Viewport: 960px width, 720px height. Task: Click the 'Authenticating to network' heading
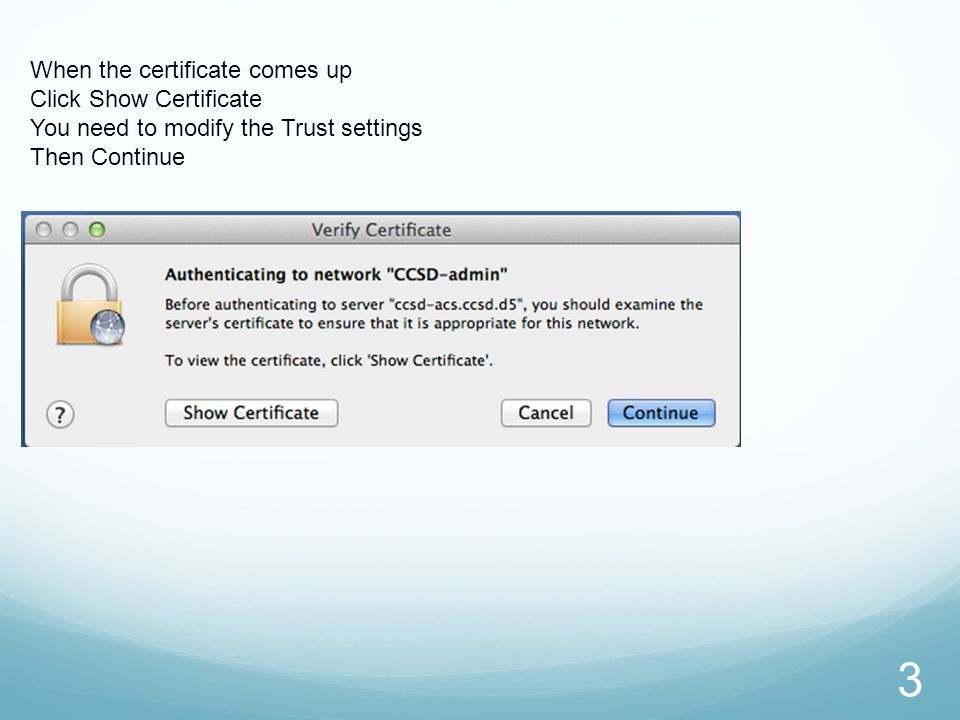(x=336, y=274)
